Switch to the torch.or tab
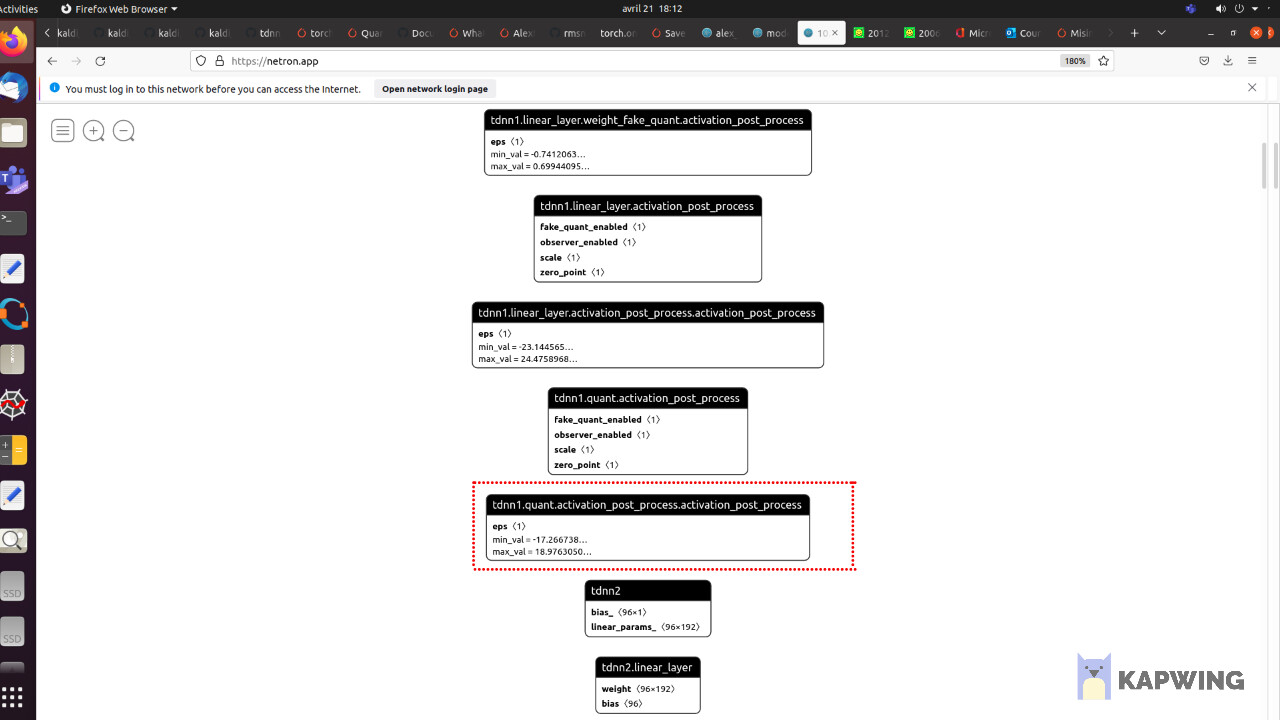Image resolution: width=1280 pixels, height=720 pixels. [616, 33]
